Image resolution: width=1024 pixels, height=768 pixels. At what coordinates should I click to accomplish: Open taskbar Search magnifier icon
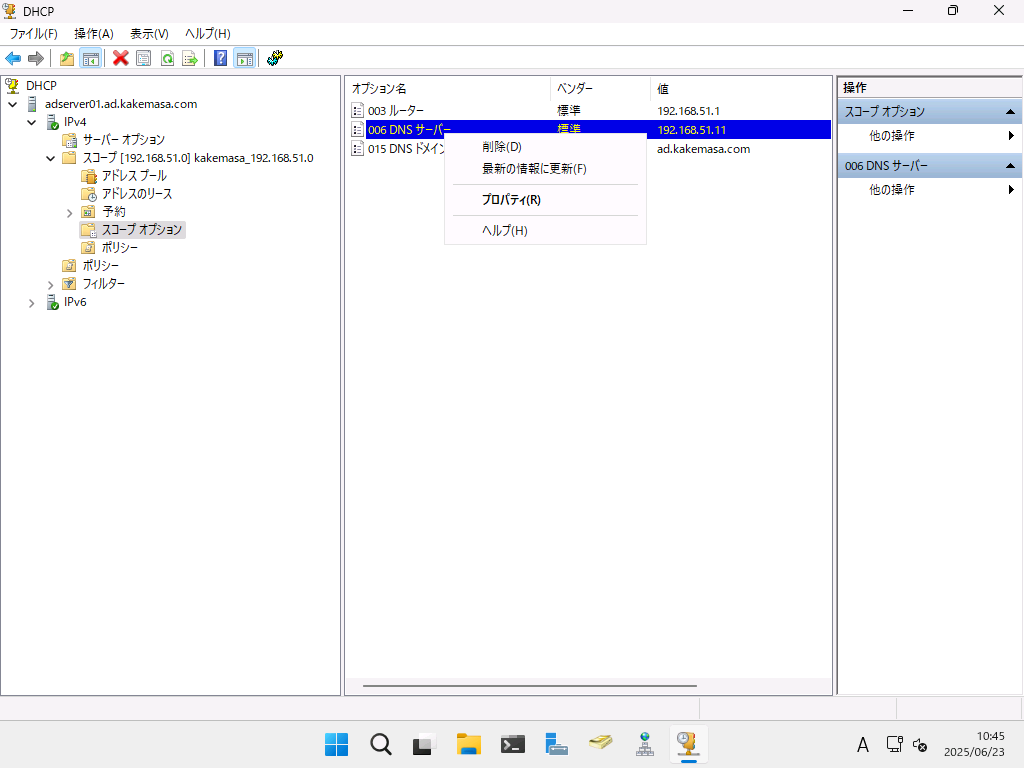[381, 744]
